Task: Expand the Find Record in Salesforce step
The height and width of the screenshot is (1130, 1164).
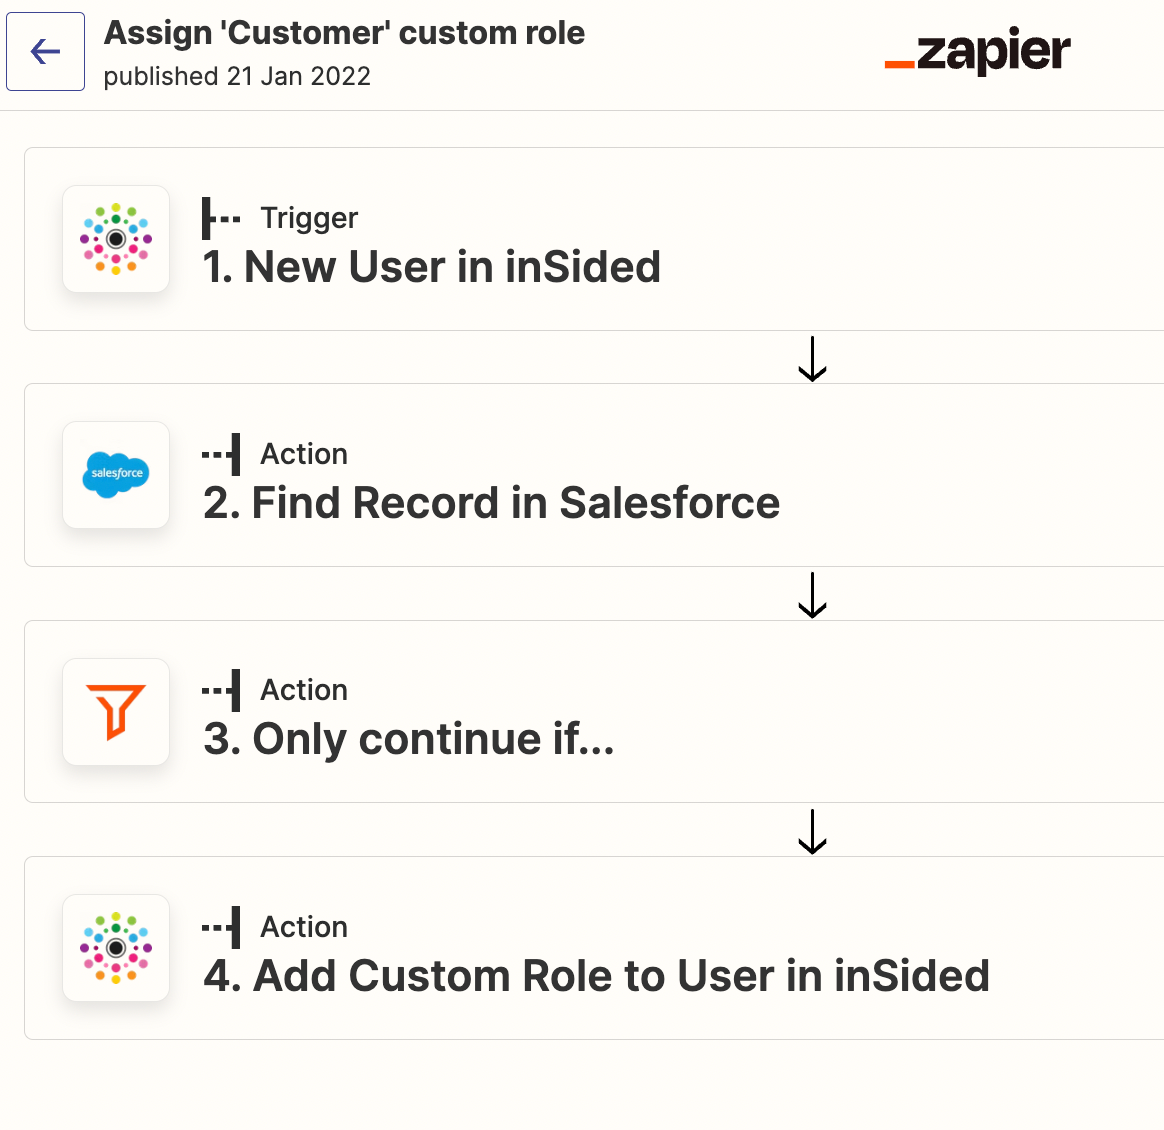Action: coord(594,475)
